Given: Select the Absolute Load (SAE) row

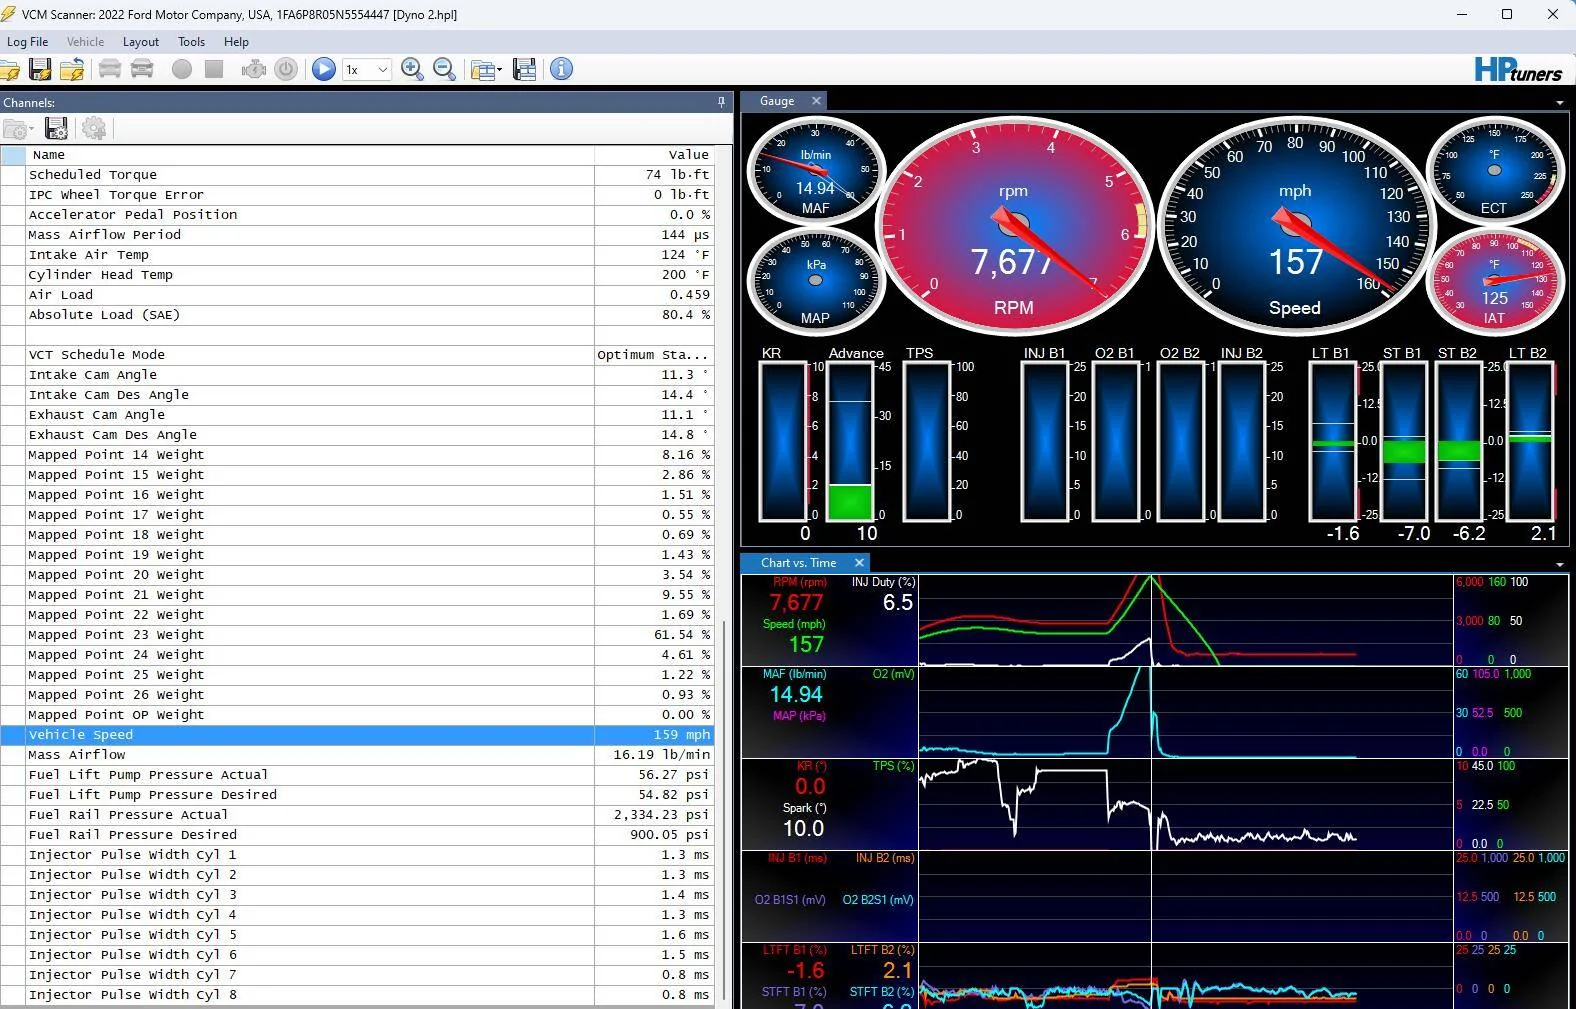Looking at the screenshot, I should point(357,315).
